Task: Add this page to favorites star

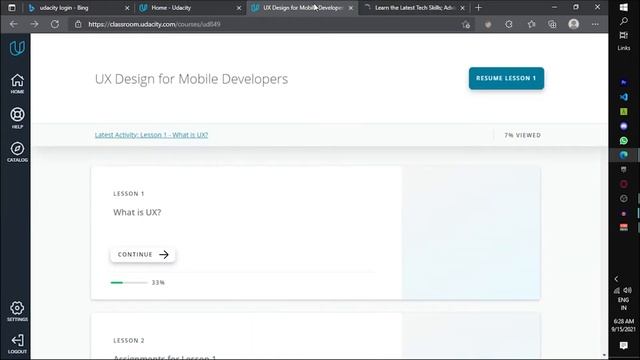Action: point(466,24)
